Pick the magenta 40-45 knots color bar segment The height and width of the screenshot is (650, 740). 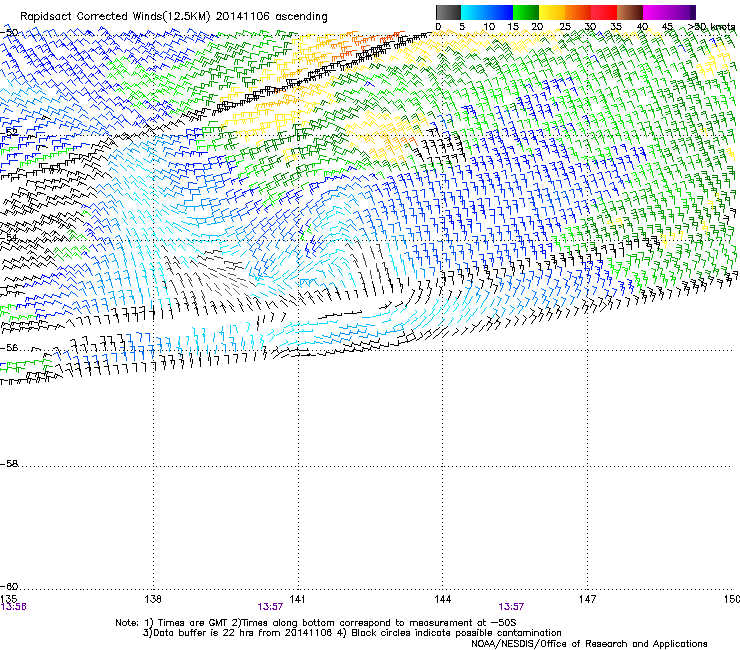[656, 12]
